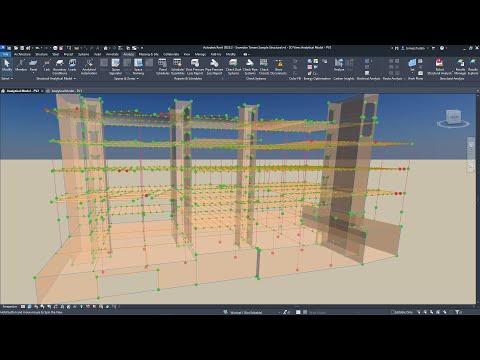
Task: Switch to second Analytical Model view tab
Action: click(x=66, y=91)
